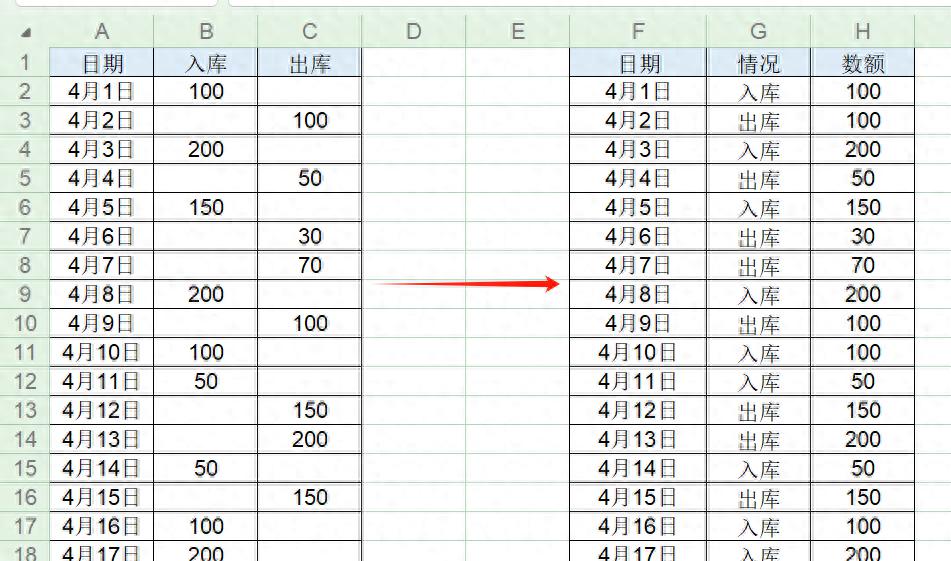The height and width of the screenshot is (561, 951).
Task: Select cell G2 with 入库
Action: point(759,91)
